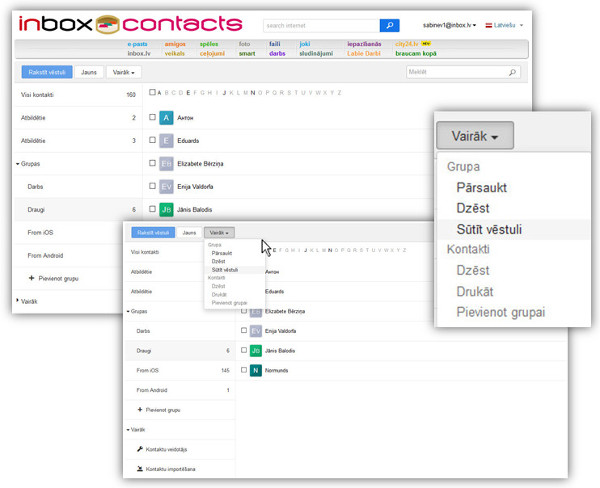Select From iOS group in front window
The width and height of the screenshot is (600, 488).
[179, 370]
